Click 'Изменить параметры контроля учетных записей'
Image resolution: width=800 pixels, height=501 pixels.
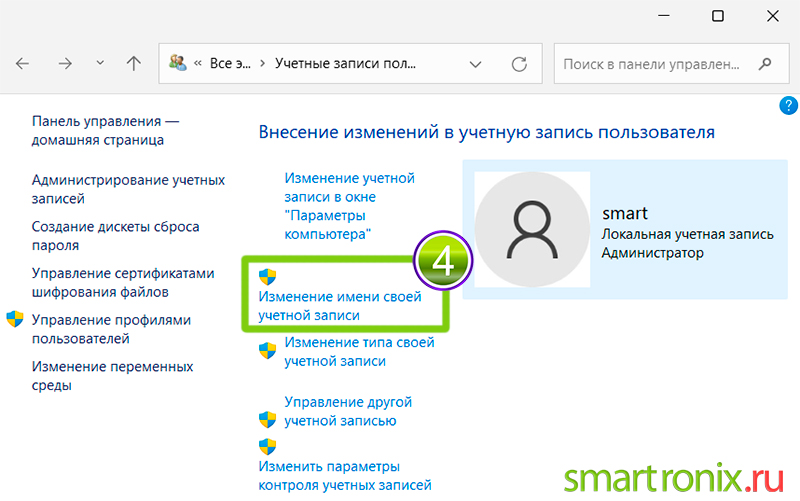pos(345,475)
